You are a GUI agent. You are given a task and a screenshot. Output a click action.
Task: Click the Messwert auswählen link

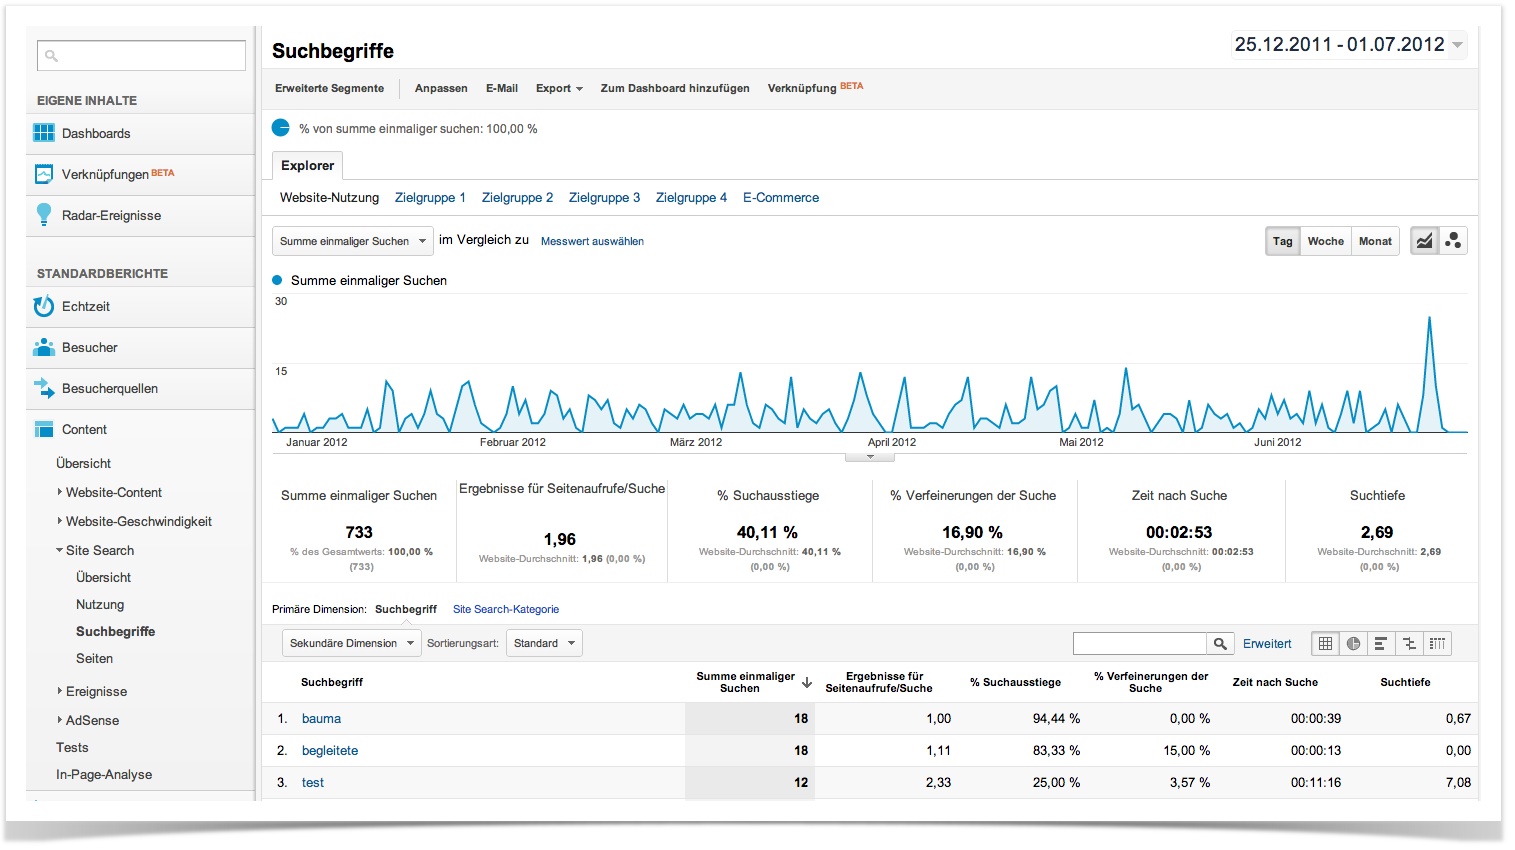(x=592, y=241)
